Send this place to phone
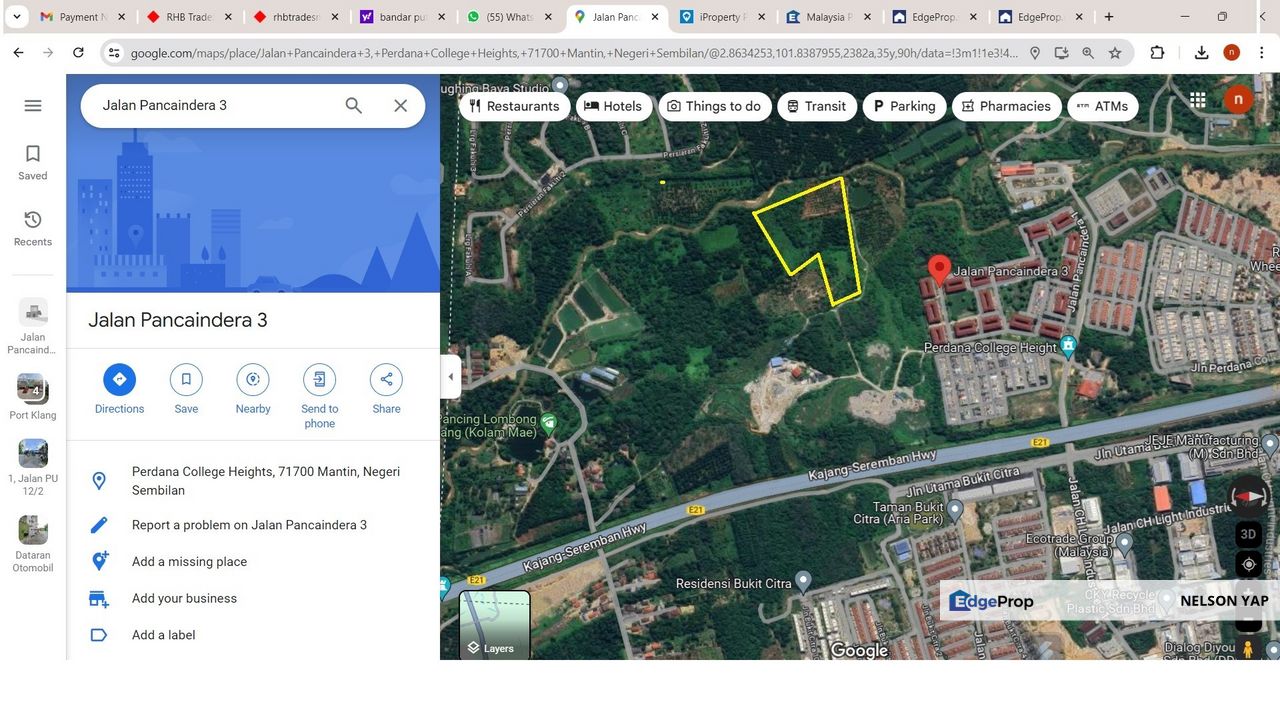This screenshot has height=720, width=1280. pyautogui.click(x=320, y=396)
